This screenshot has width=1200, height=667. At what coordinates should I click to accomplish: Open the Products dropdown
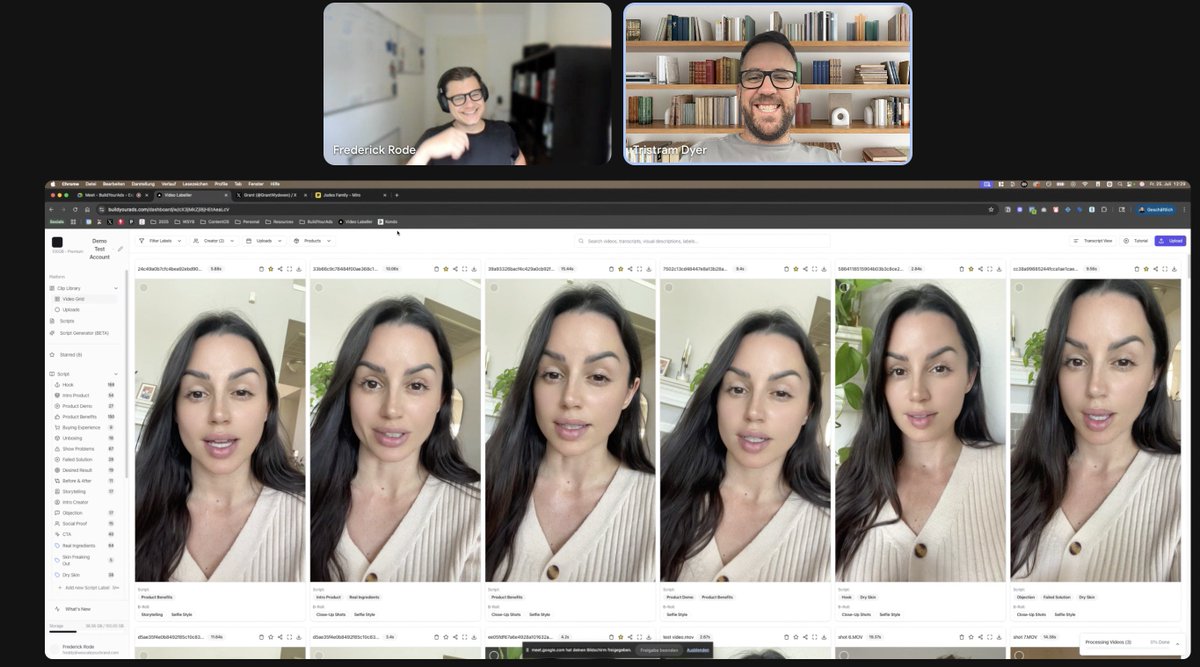click(312, 241)
